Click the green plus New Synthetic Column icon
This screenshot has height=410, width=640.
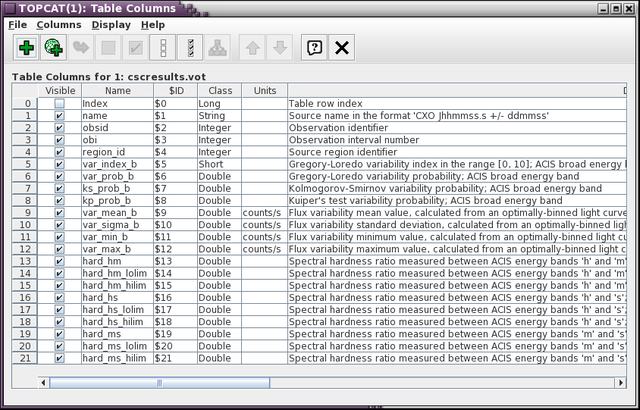(x=26, y=48)
